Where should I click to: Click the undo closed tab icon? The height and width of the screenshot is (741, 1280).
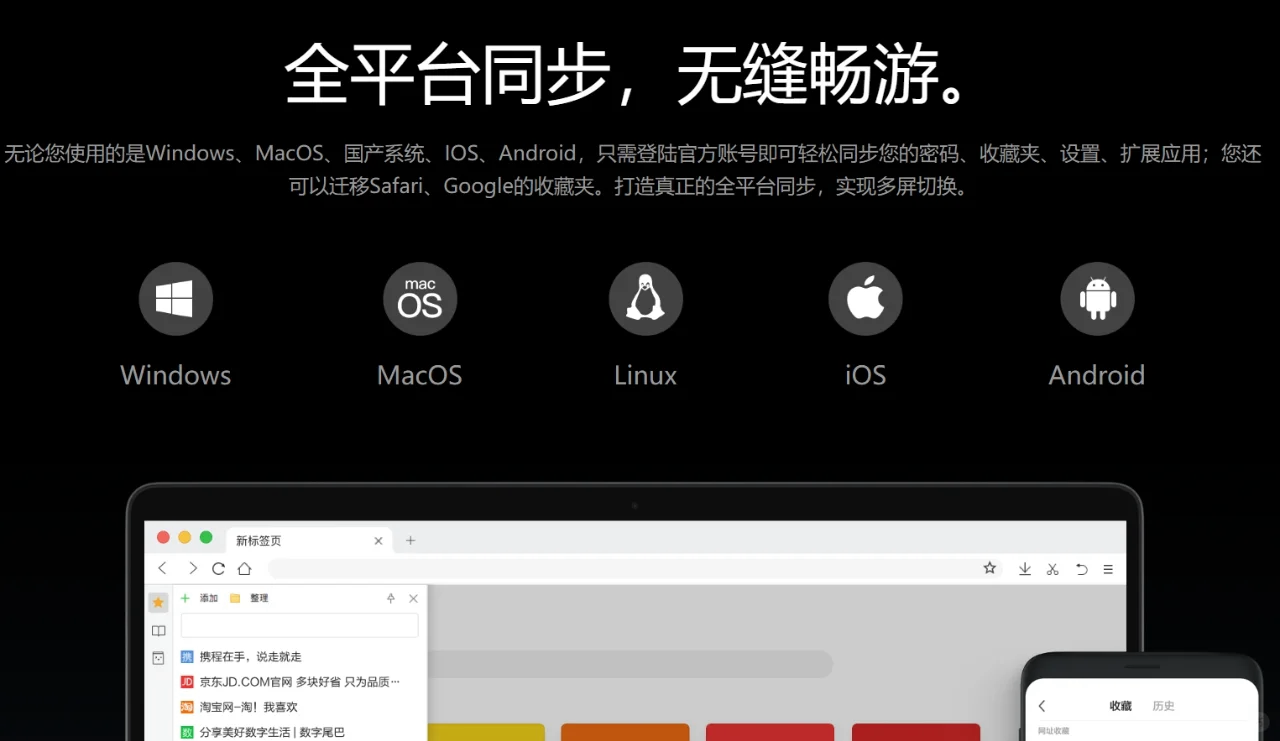point(1081,569)
